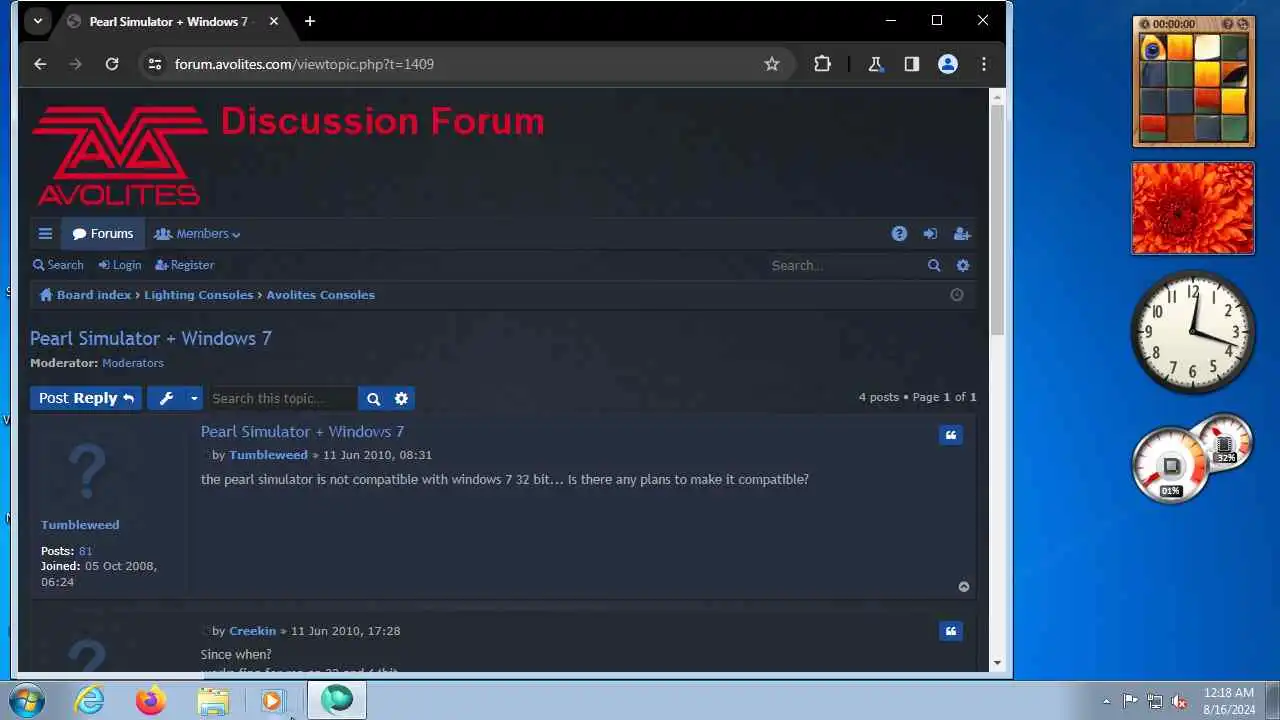Open the topic title heading link

(151, 338)
